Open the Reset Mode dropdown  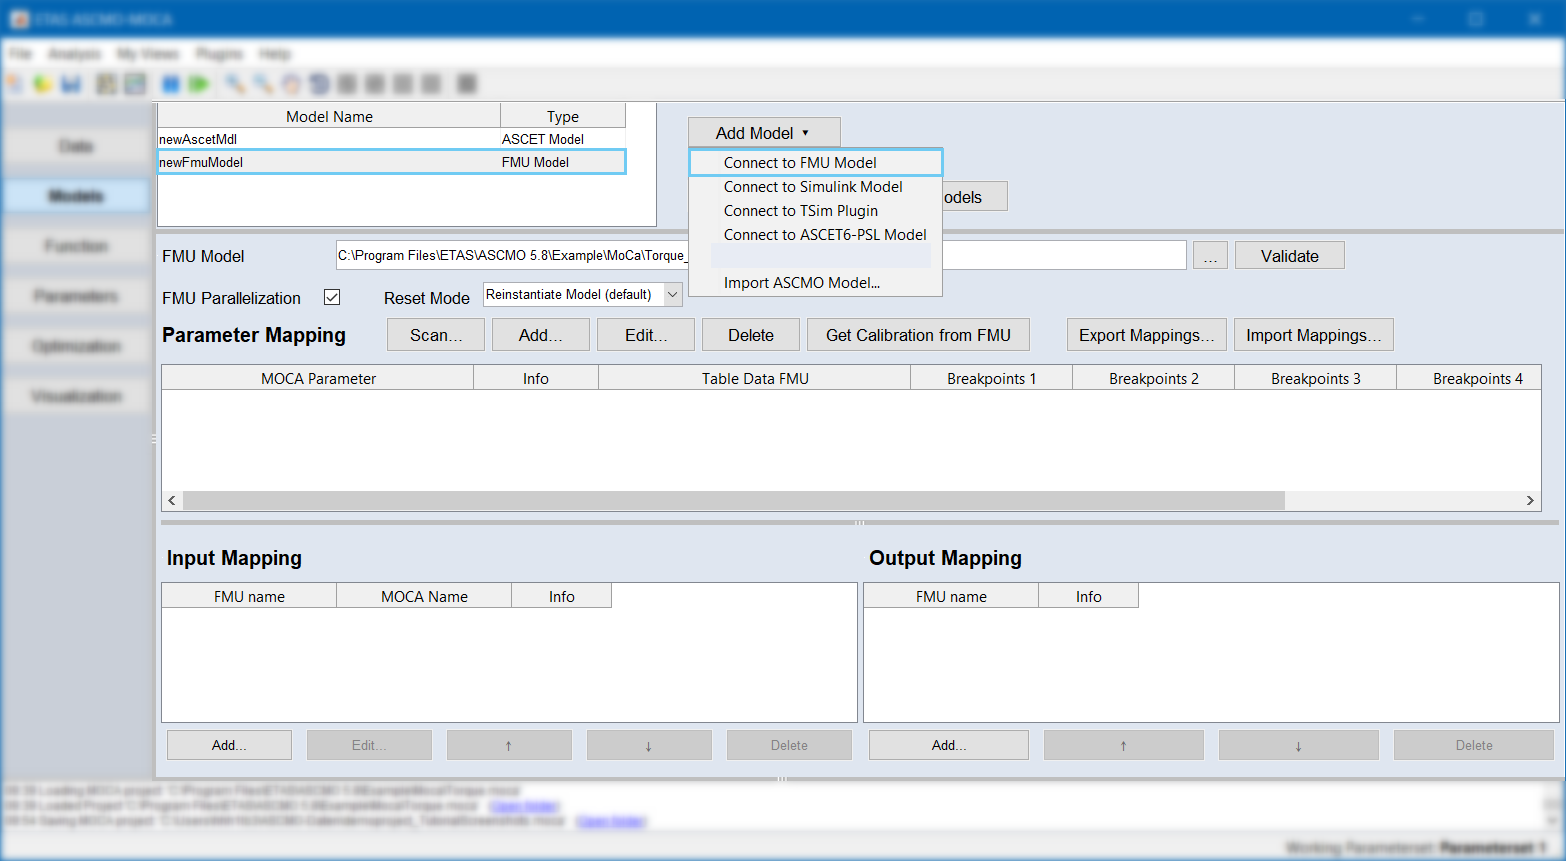tap(673, 295)
